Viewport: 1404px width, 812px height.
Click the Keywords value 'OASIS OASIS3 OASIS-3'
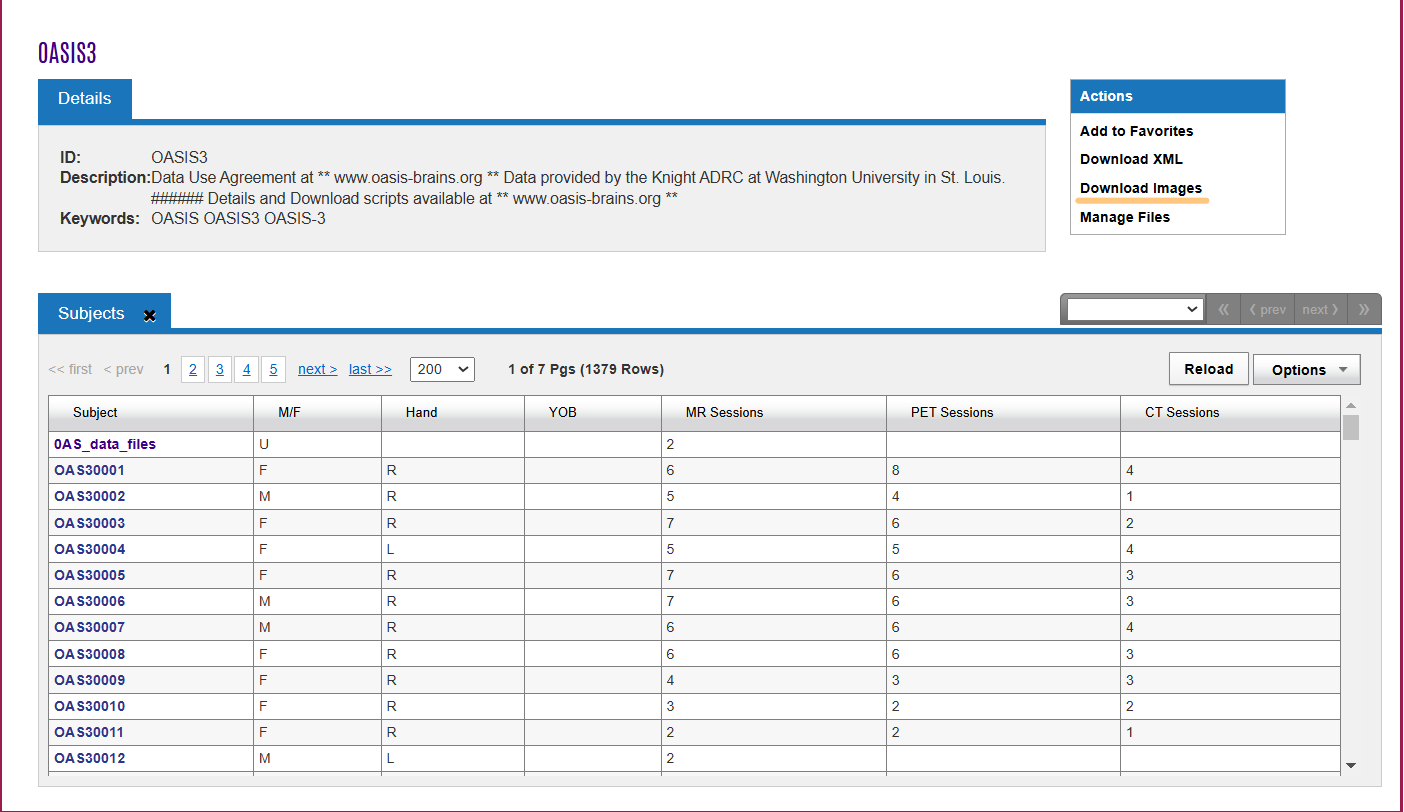(x=238, y=218)
